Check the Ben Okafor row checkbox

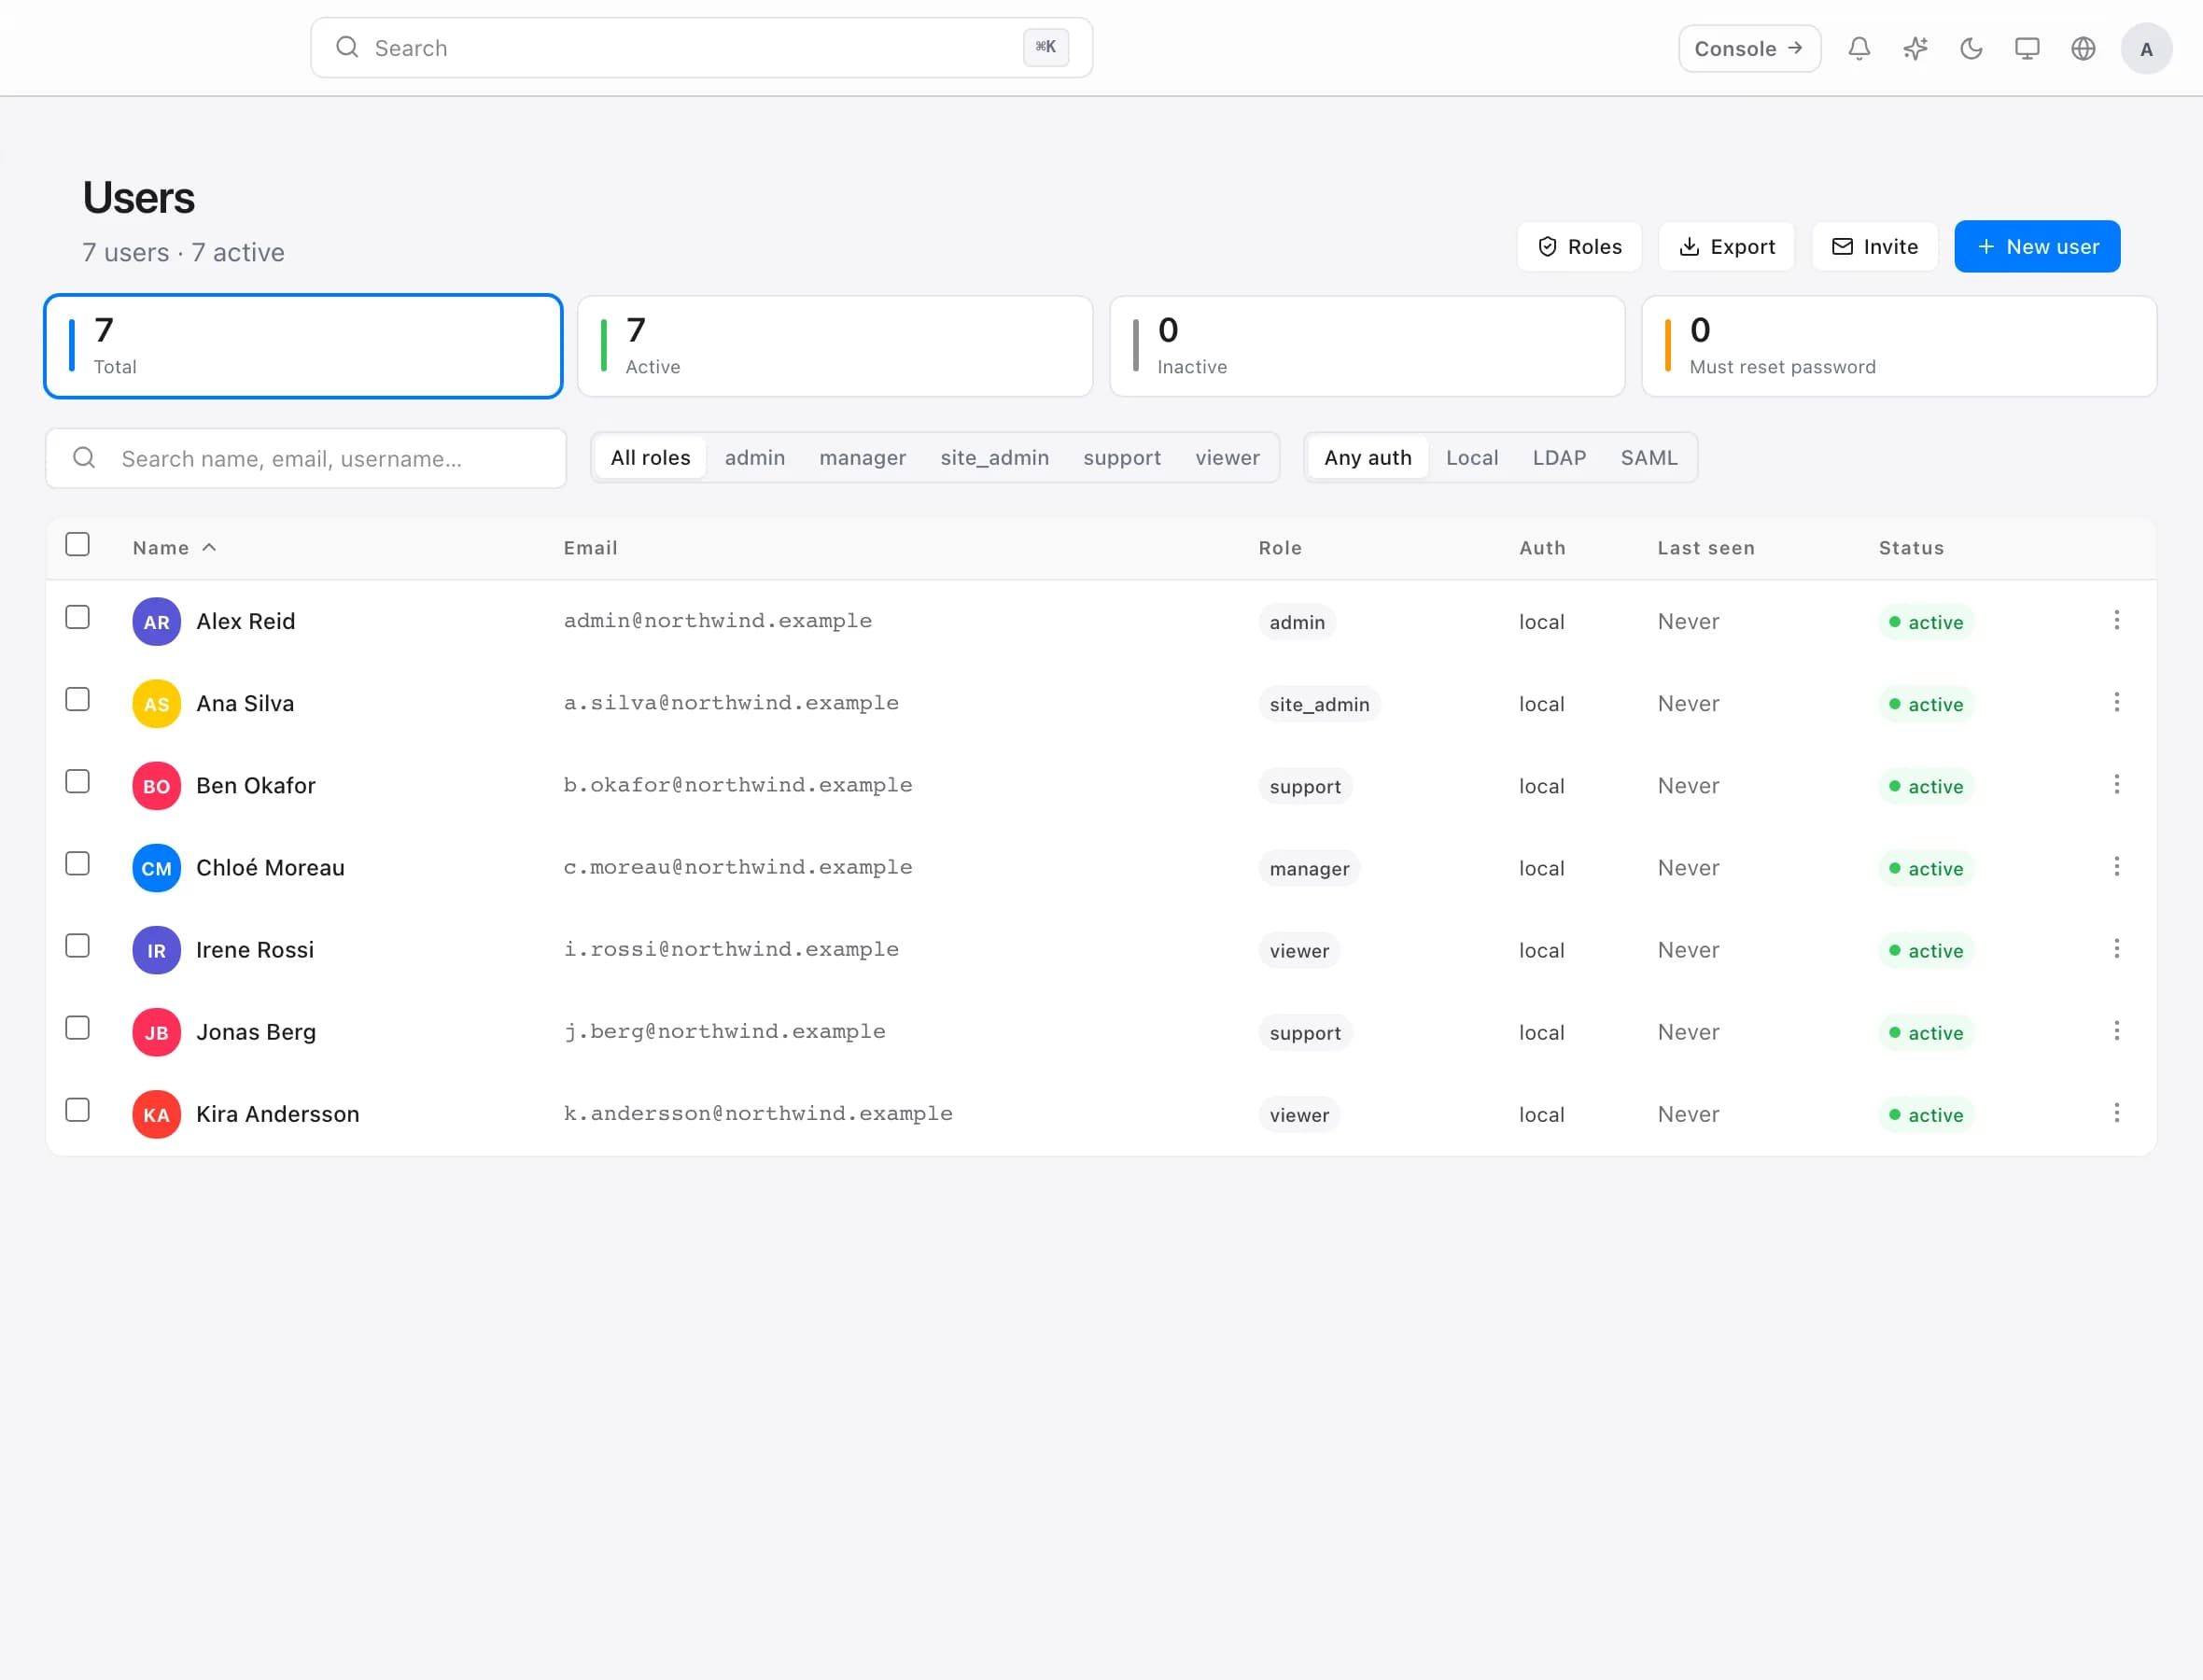77,781
